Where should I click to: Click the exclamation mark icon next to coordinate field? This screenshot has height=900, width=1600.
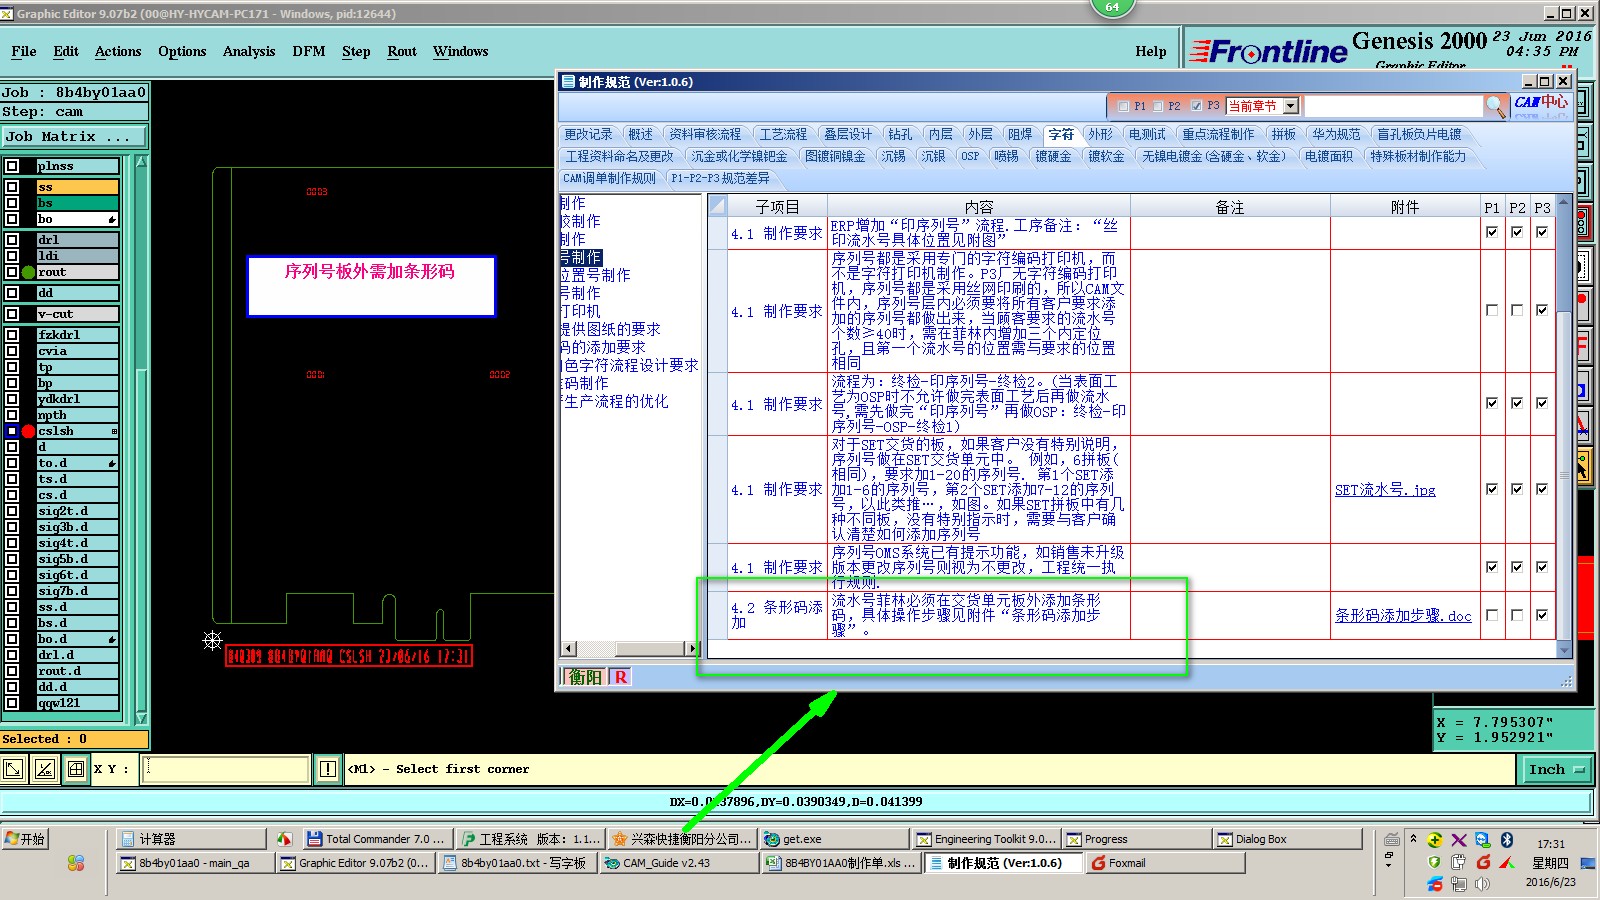pyautogui.click(x=328, y=769)
